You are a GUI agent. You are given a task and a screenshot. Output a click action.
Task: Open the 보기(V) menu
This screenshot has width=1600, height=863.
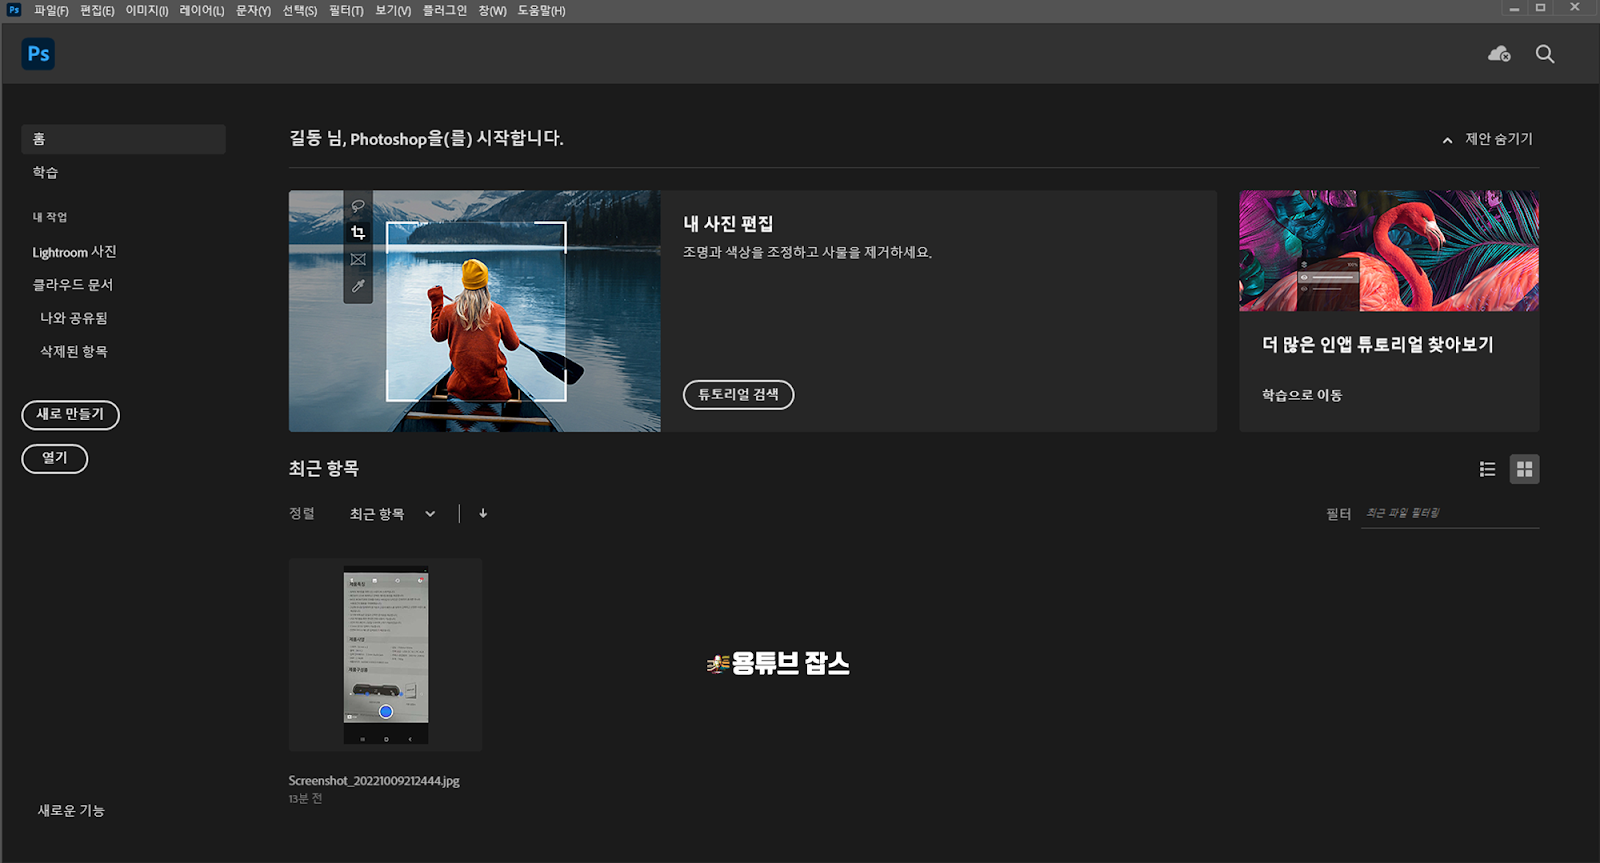pos(393,11)
